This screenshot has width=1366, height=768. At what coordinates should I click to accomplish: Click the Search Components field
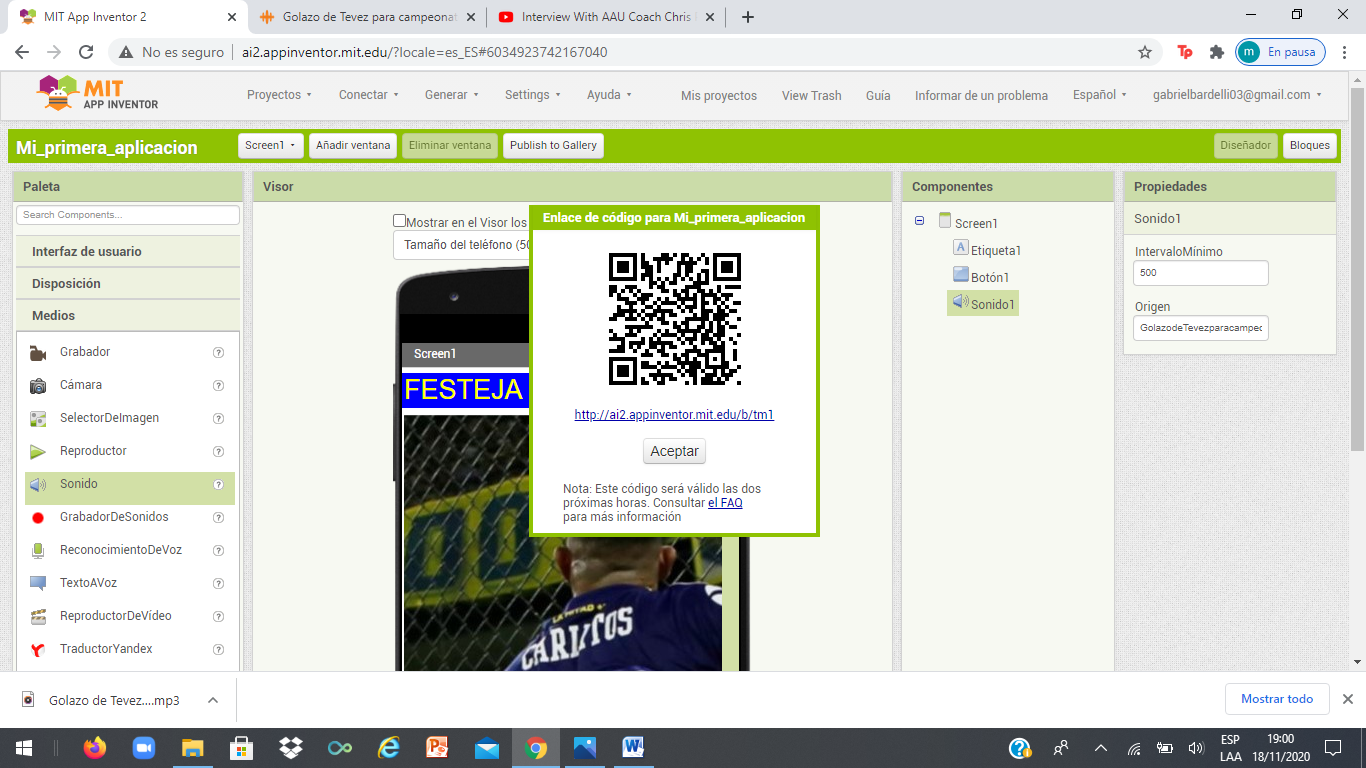click(128, 215)
